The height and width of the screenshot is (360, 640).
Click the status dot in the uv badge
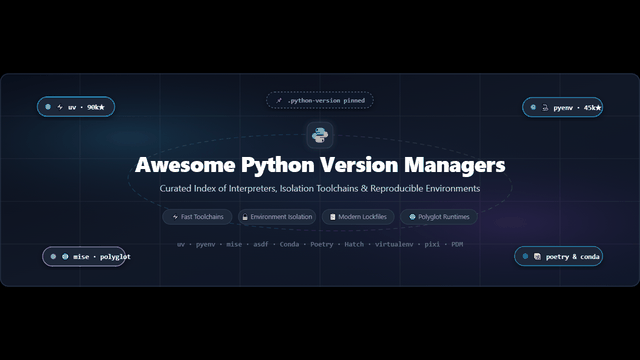tap(48, 107)
